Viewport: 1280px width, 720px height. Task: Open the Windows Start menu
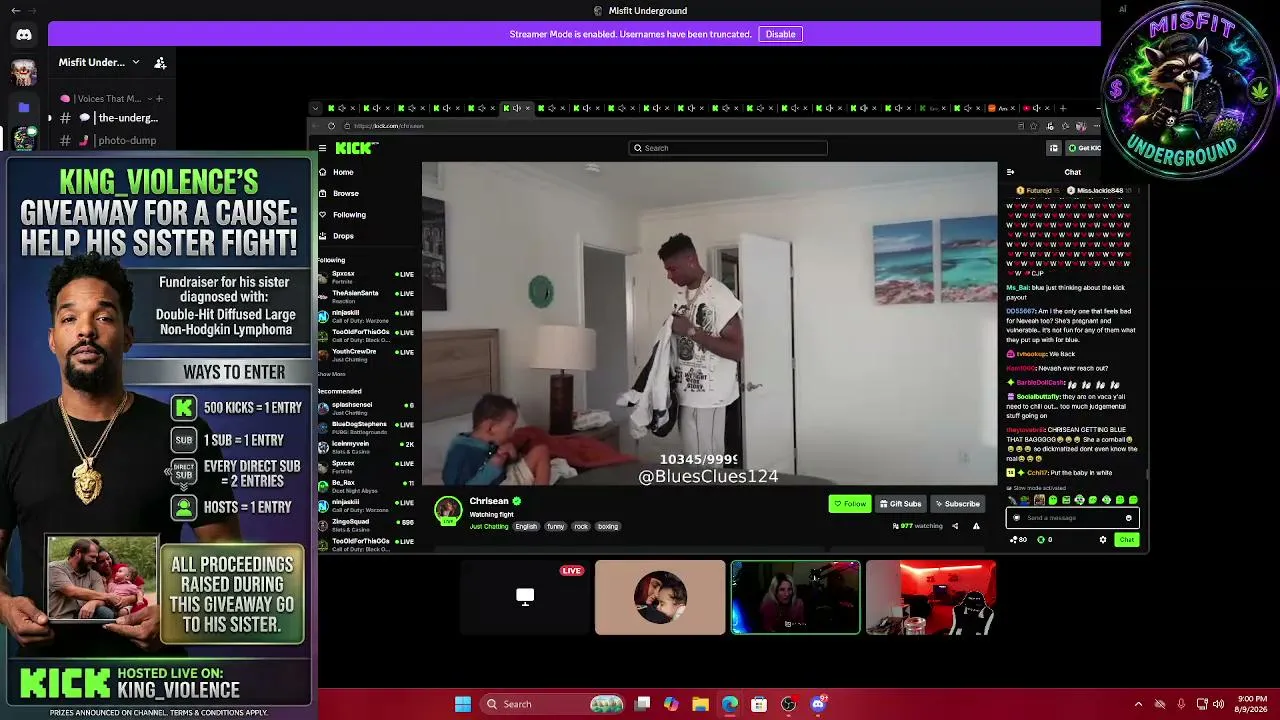(463, 704)
